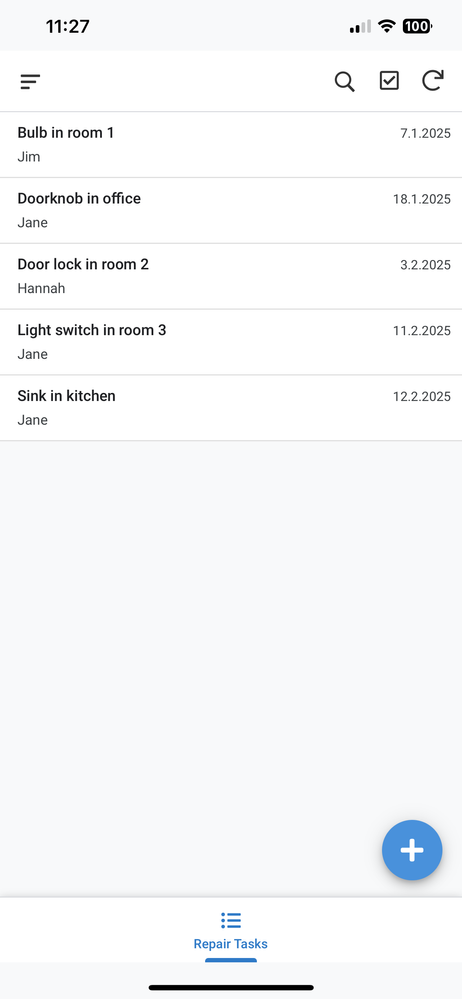Select Door lock in room 2 item

pyautogui.click(x=231, y=276)
